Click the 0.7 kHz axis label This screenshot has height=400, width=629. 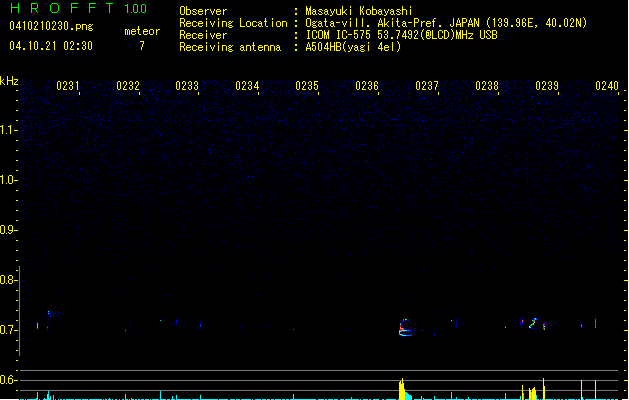tap(8, 330)
